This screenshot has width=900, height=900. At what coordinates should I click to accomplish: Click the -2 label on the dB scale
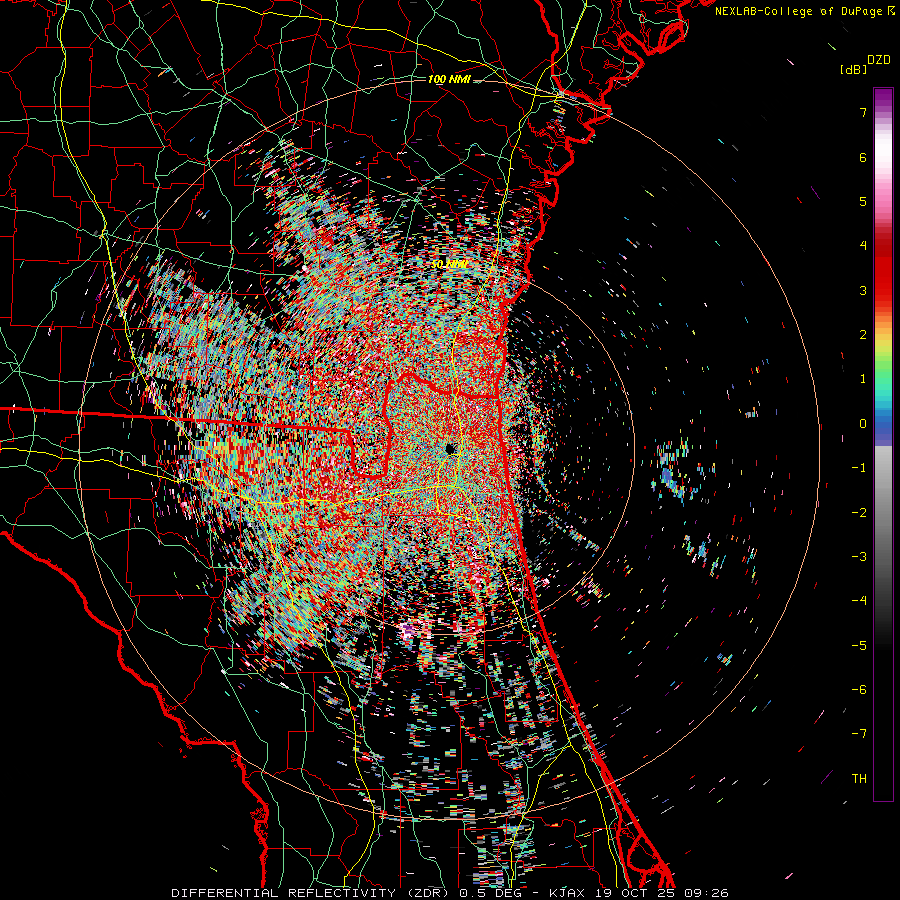point(859,512)
